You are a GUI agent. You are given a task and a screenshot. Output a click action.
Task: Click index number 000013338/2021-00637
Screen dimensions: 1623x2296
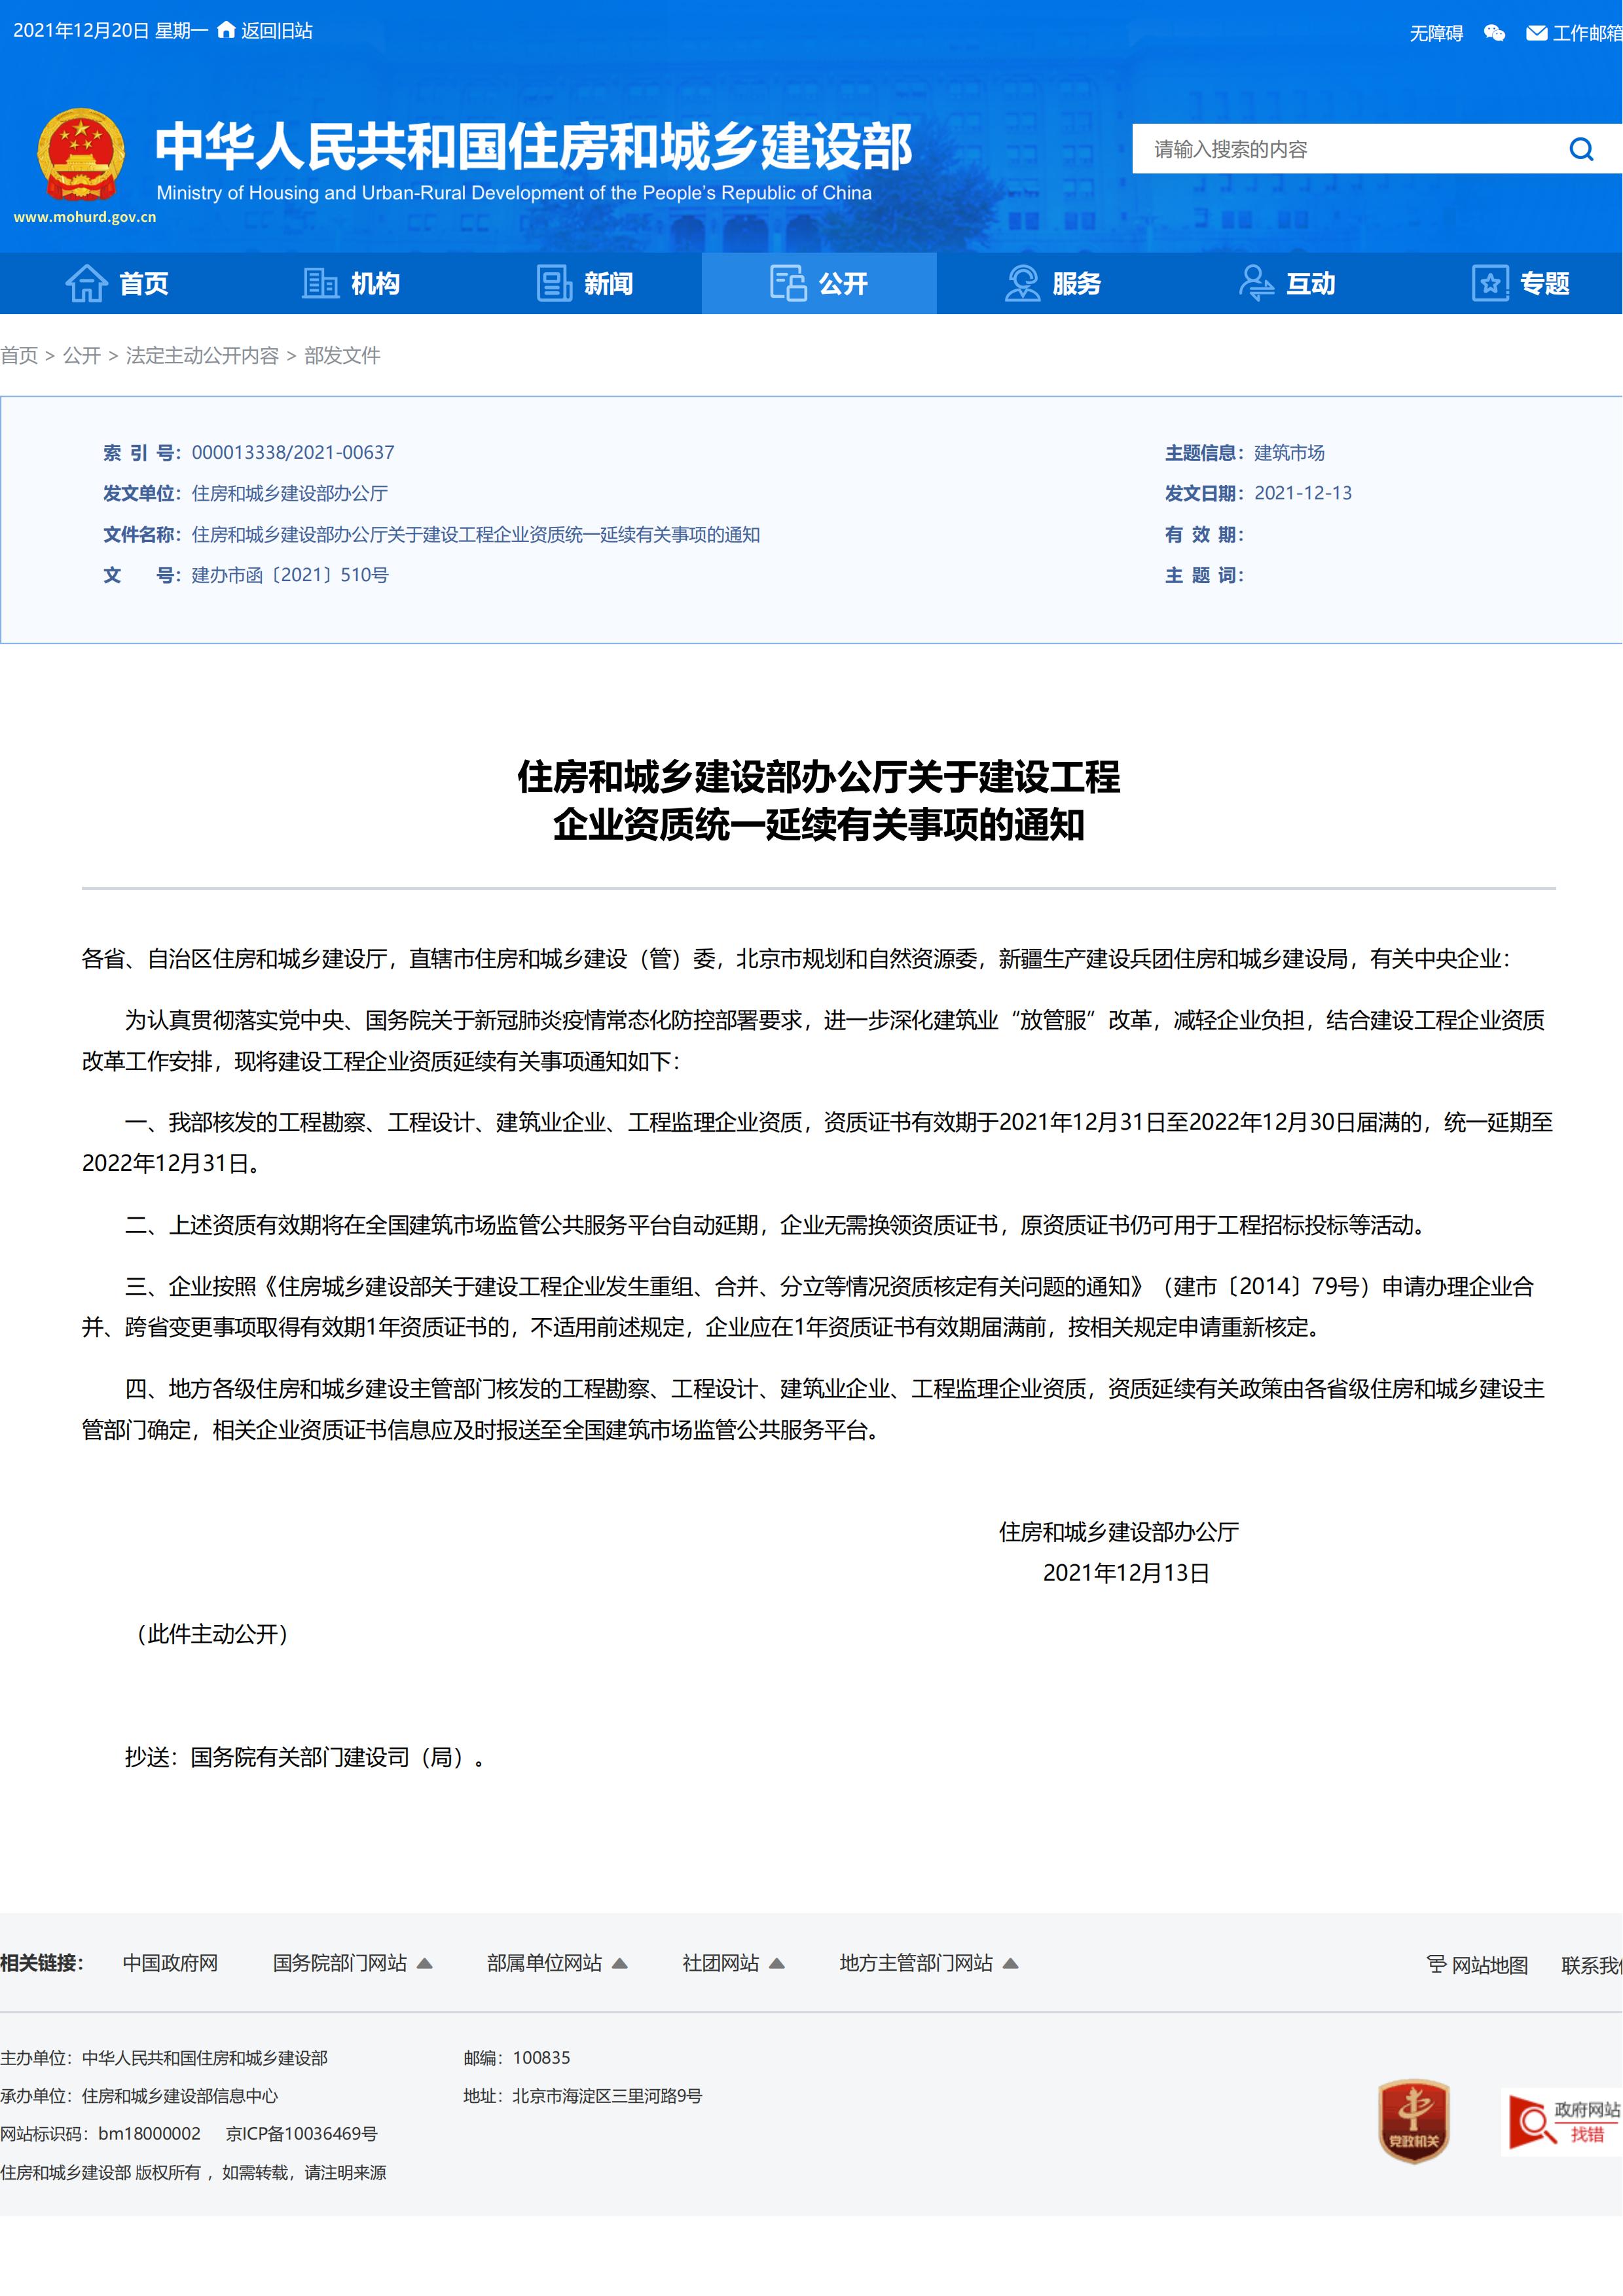293,452
